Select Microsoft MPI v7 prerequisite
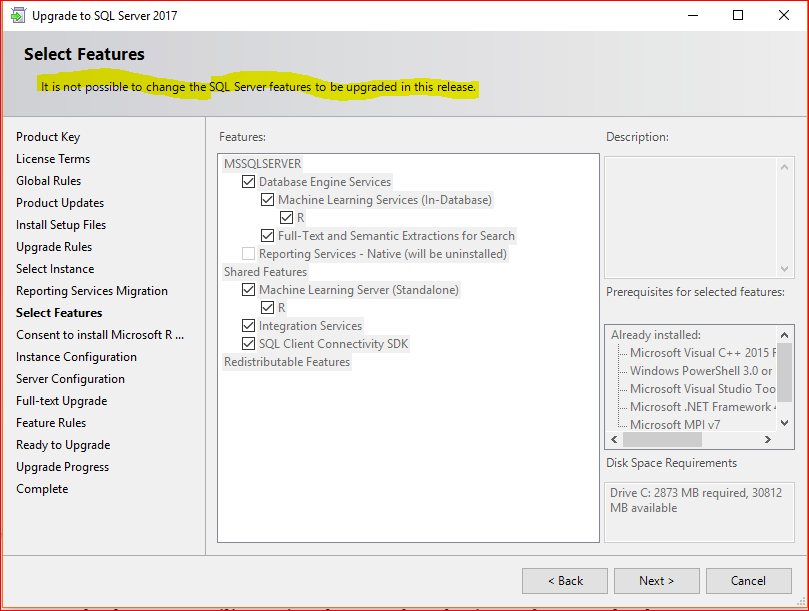Screen dimensions: 809x611 (675, 425)
